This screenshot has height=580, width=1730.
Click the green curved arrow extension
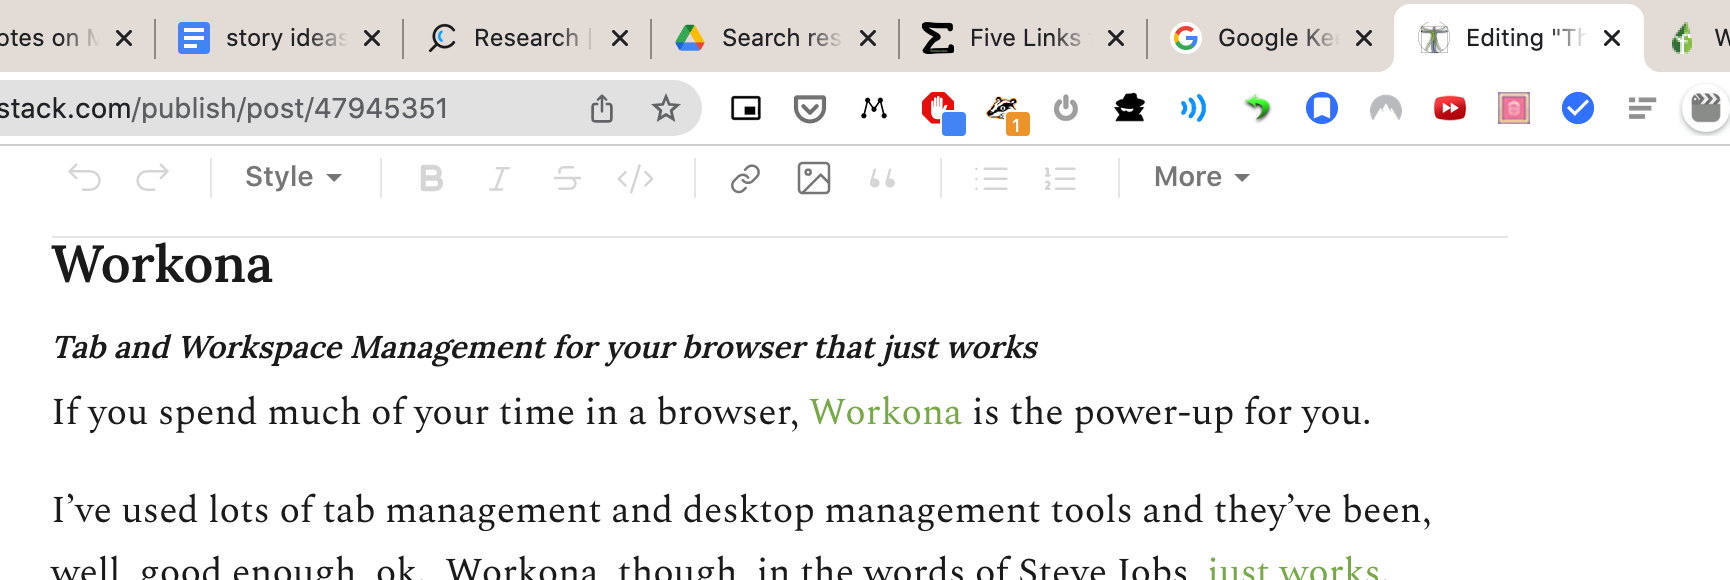point(1257,108)
